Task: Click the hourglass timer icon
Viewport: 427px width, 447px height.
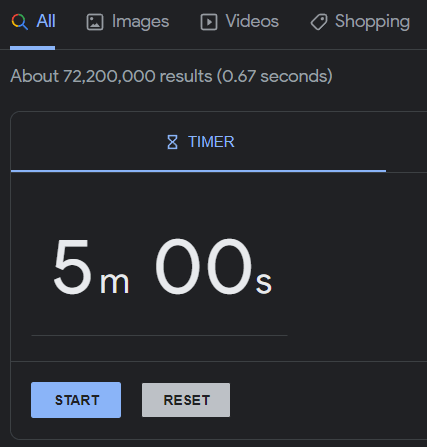Action: coord(172,142)
